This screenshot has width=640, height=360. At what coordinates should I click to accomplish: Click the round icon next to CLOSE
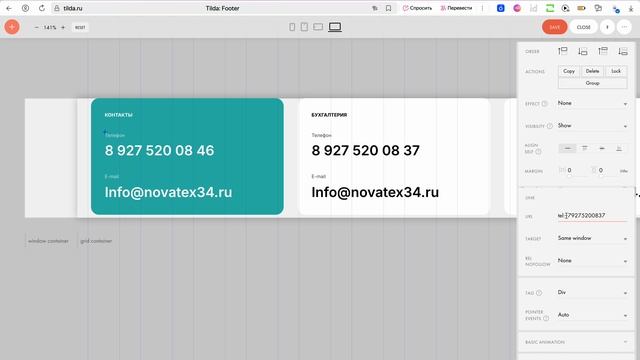(607, 27)
